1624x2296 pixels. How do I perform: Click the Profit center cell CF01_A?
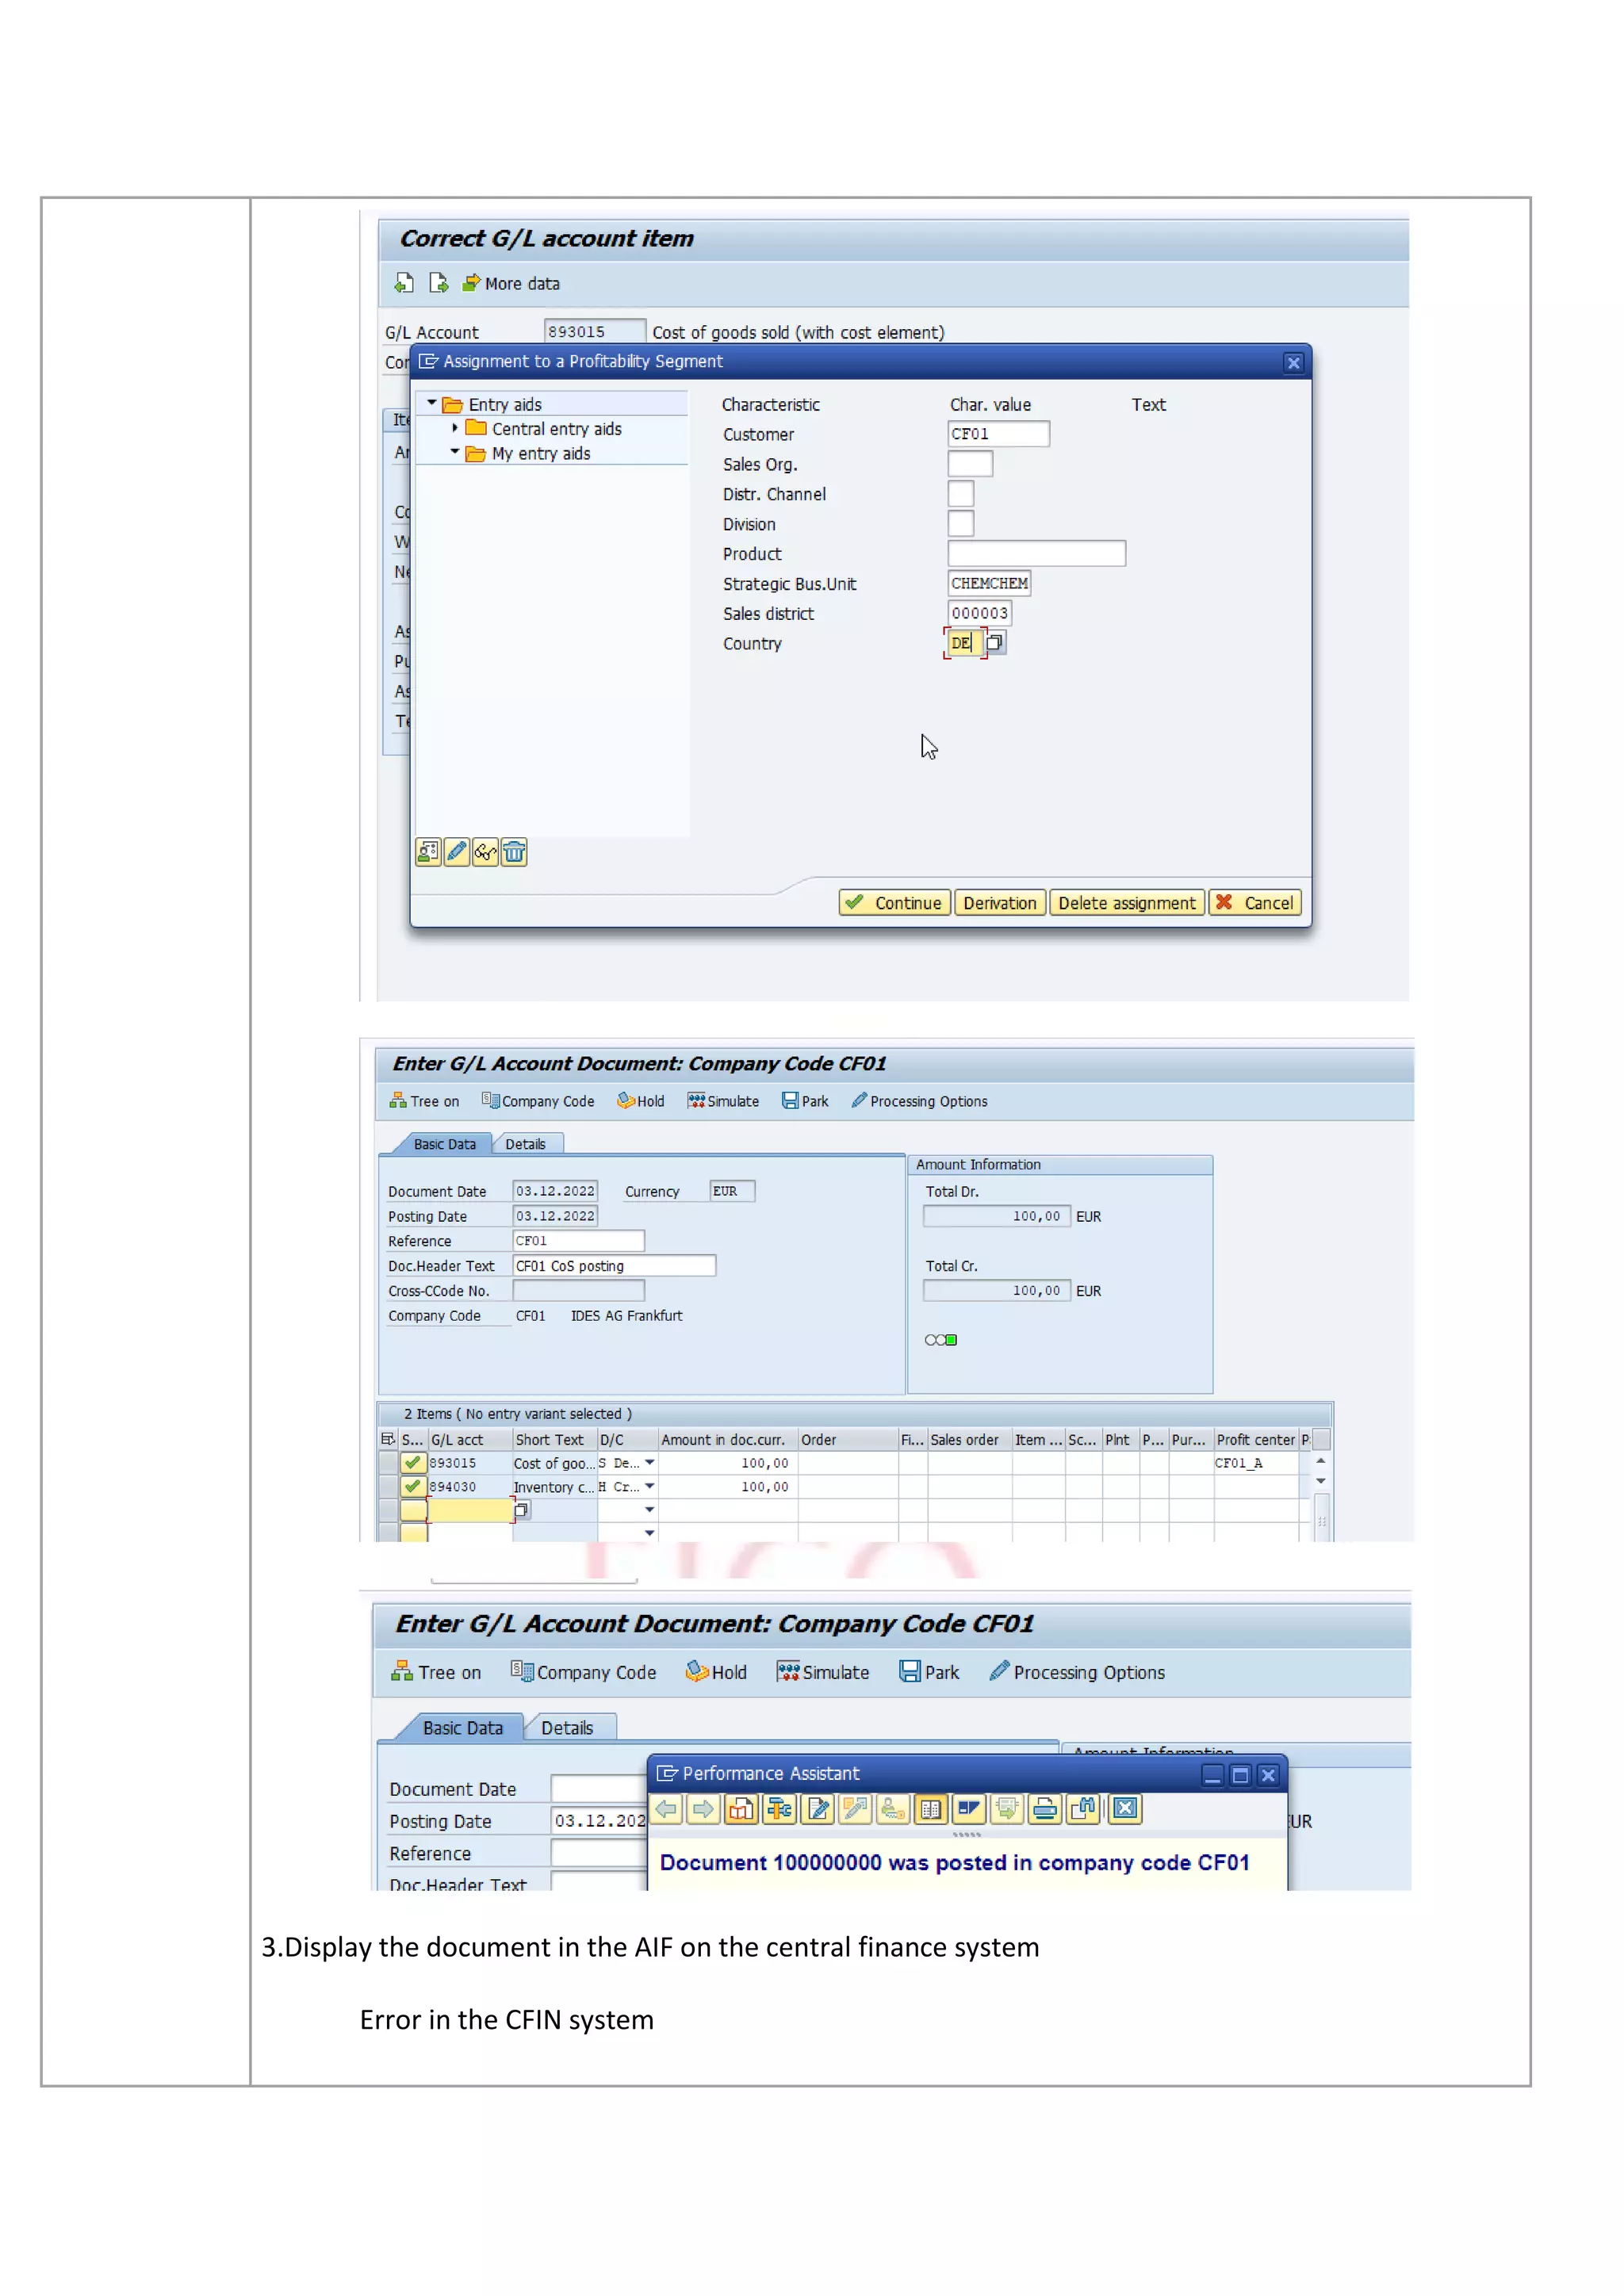point(1255,1463)
